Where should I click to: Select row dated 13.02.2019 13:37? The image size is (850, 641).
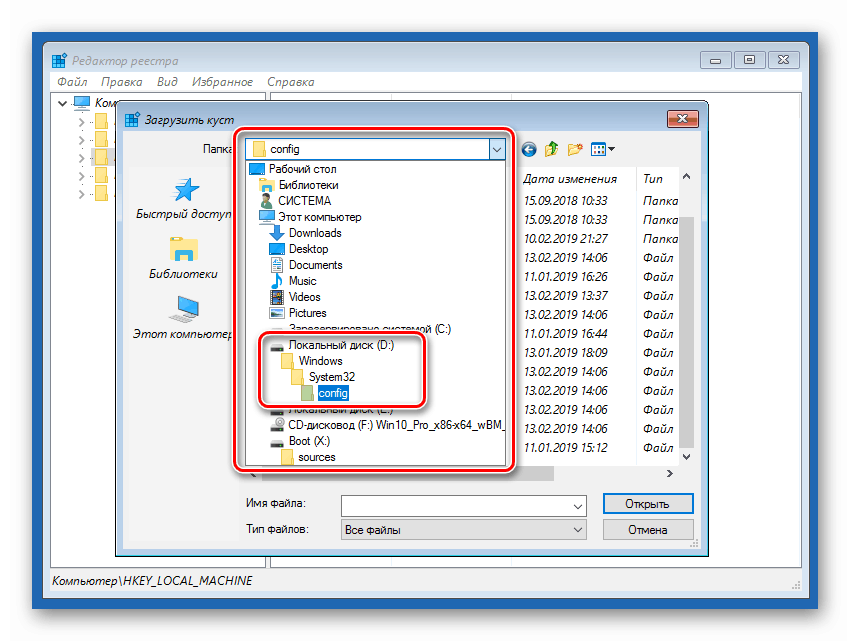[600, 296]
